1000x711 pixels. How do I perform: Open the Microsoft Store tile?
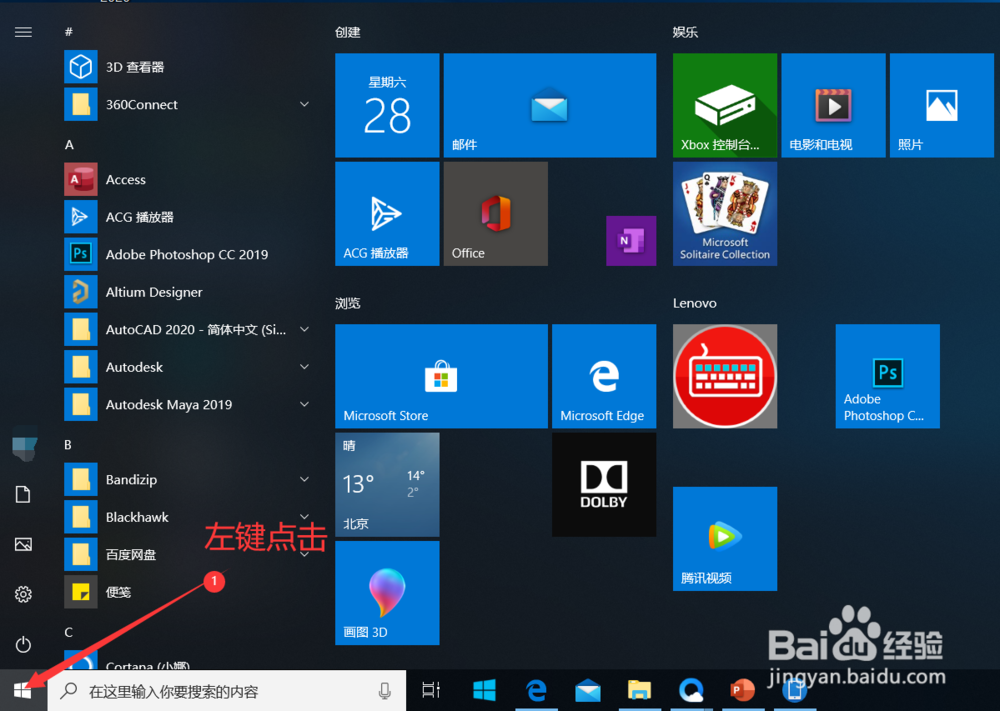[441, 376]
